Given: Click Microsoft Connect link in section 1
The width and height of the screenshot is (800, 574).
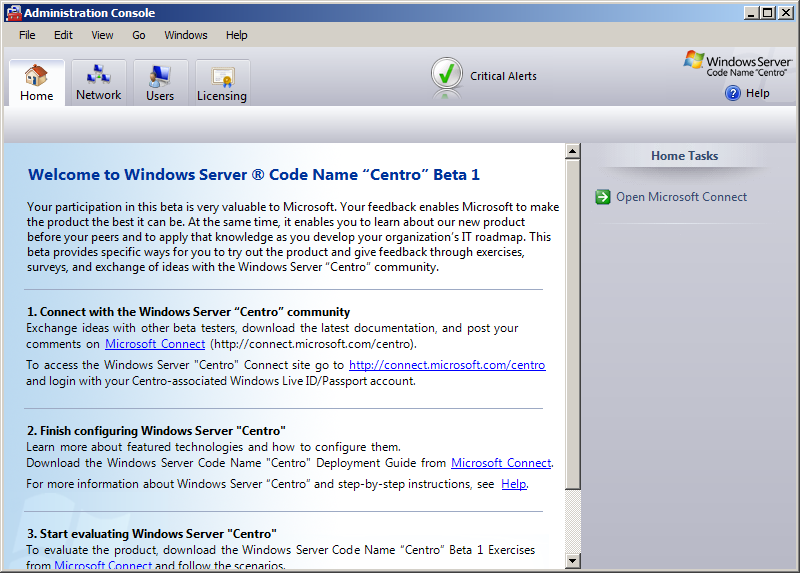Looking at the screenshot, I should 155,344.
